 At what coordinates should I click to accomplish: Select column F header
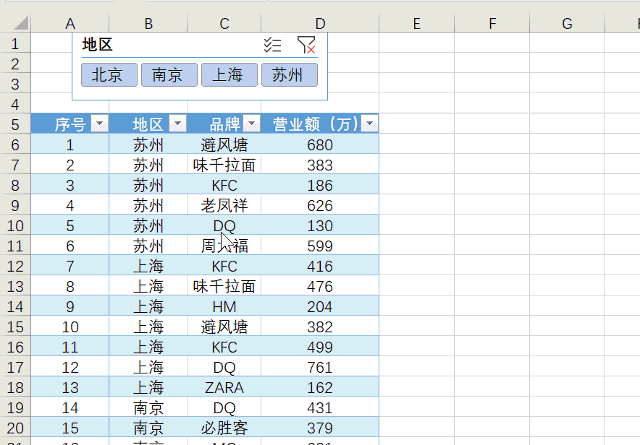point(492,24)
